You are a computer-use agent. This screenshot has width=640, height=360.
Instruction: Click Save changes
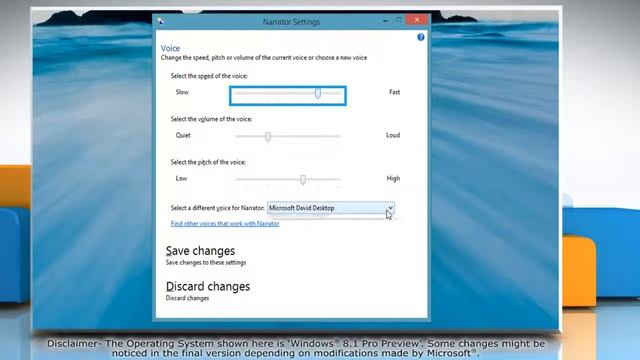[x=200, y=251]
